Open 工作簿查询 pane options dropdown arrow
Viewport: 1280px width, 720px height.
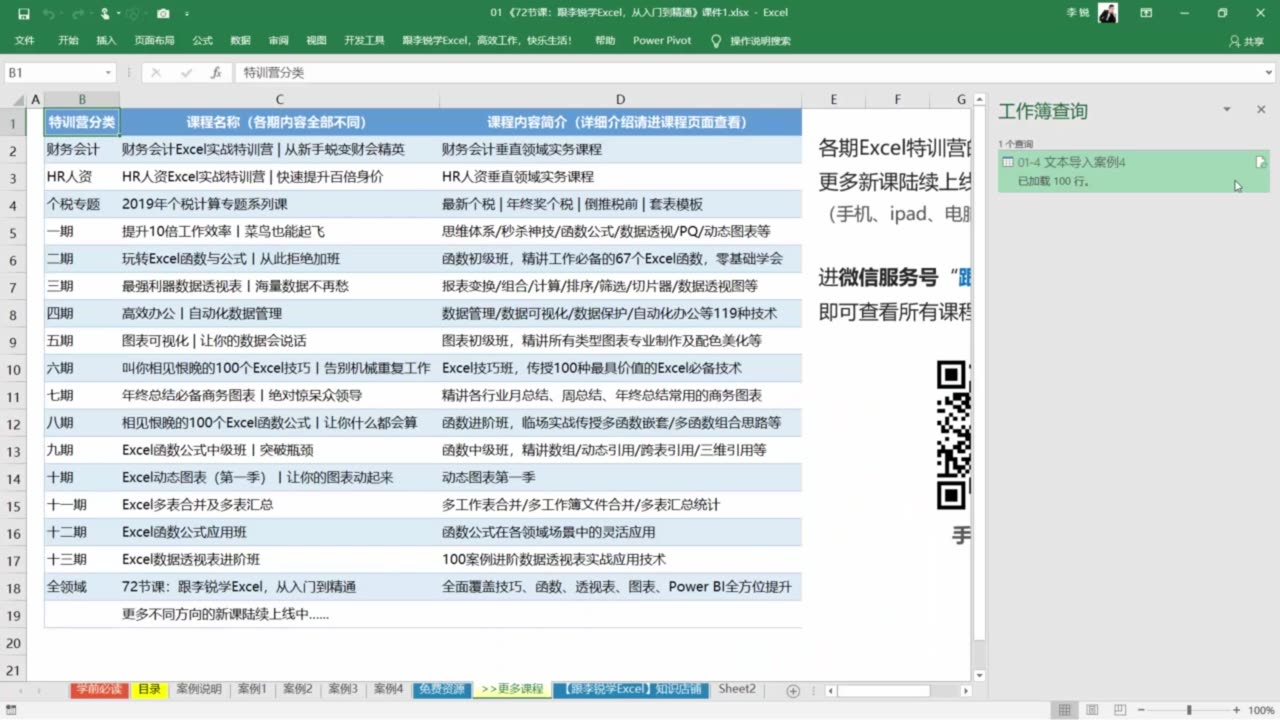(x=1227, y=110)
